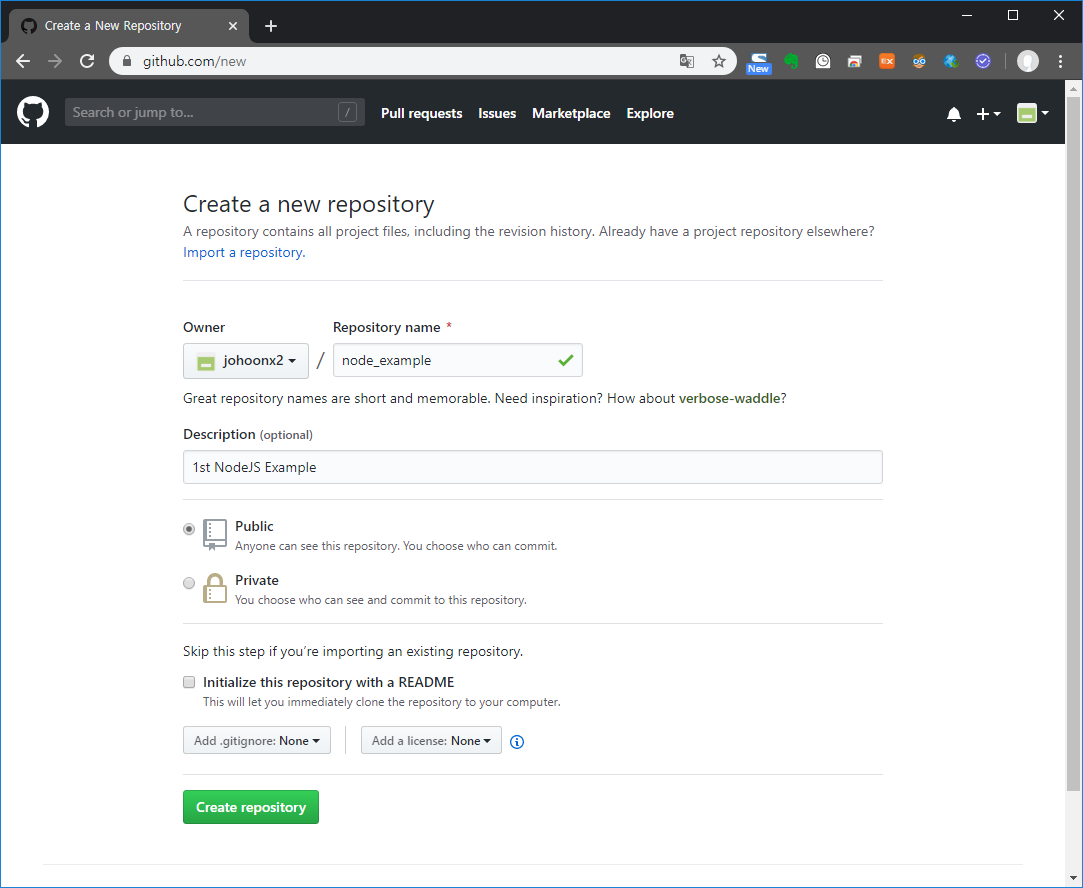The image size is (1083, 888).
Task: Open Marketplace
Action: 571,113
